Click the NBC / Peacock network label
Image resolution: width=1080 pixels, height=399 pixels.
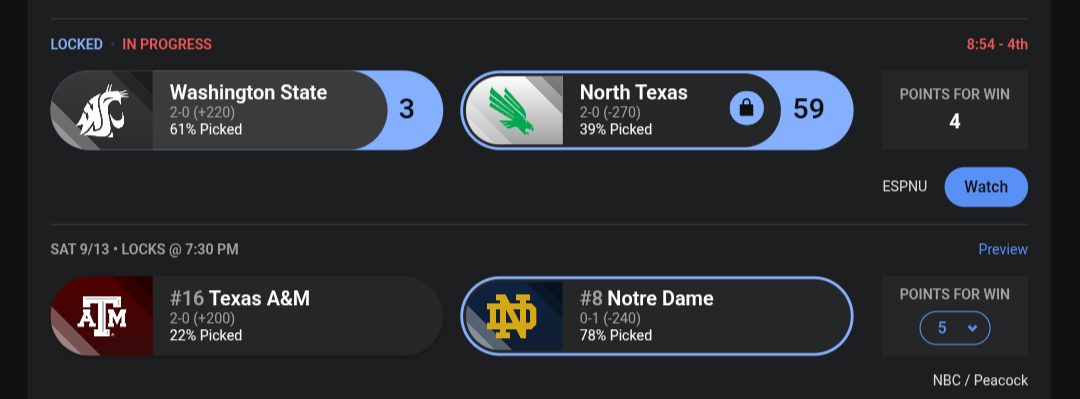(x=980, y=380)
